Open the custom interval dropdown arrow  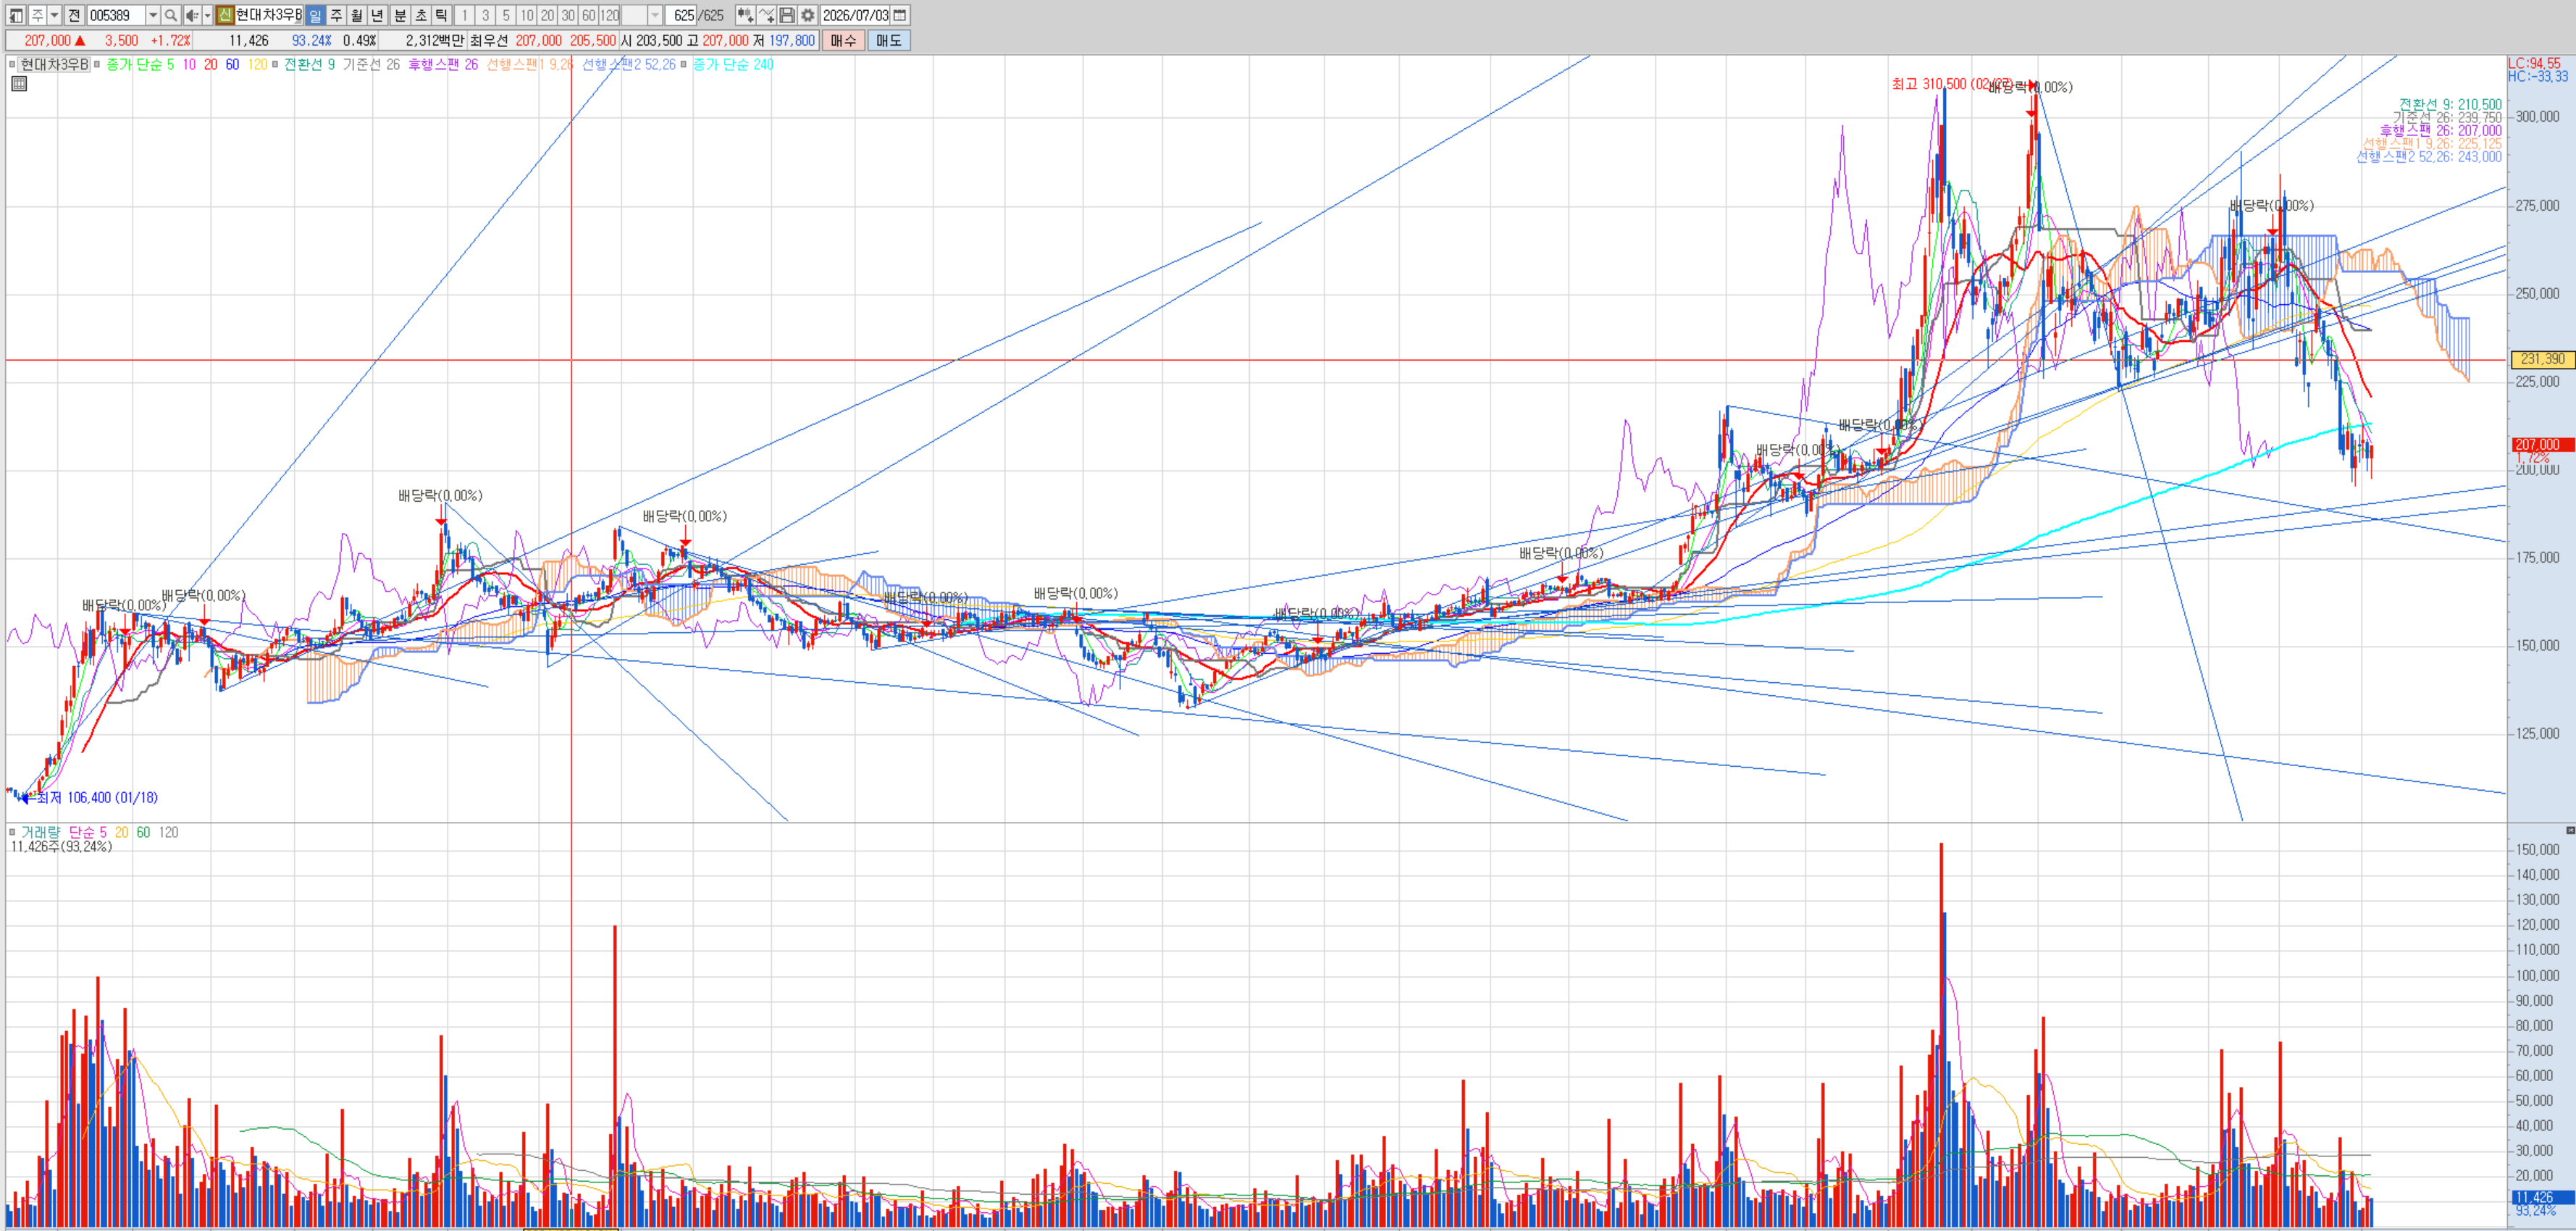point(655,15)
